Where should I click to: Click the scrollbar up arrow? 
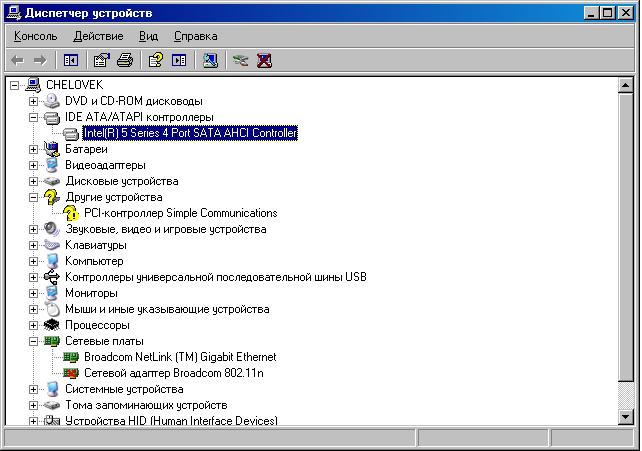coord(625,85)
